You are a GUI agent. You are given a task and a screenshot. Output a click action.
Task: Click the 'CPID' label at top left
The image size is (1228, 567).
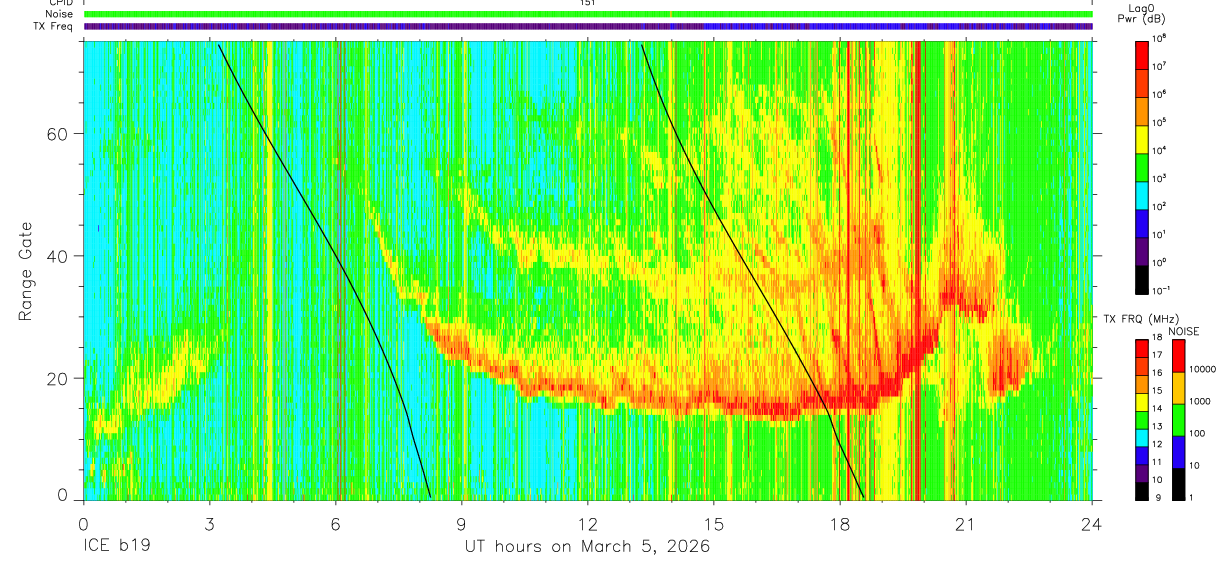click(x=61, y=3)
